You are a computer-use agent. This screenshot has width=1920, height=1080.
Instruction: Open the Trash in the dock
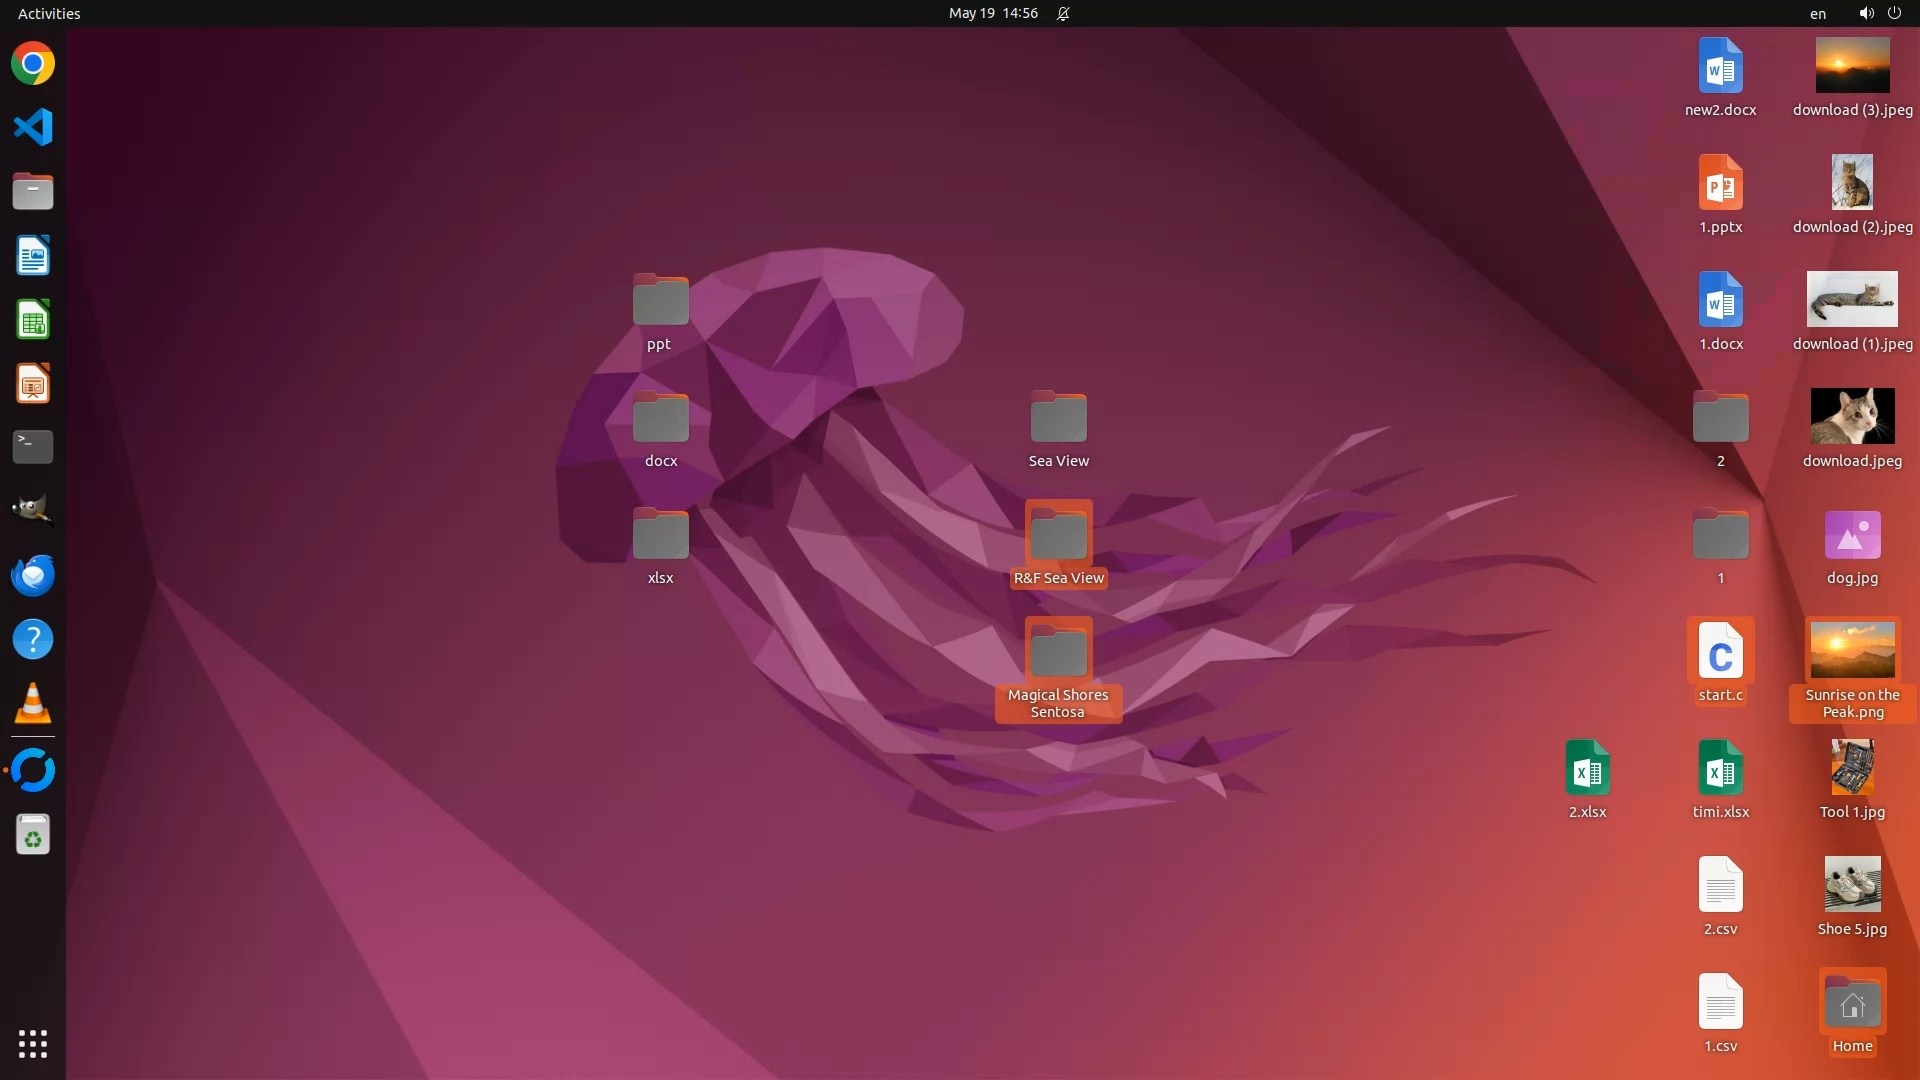33,835
